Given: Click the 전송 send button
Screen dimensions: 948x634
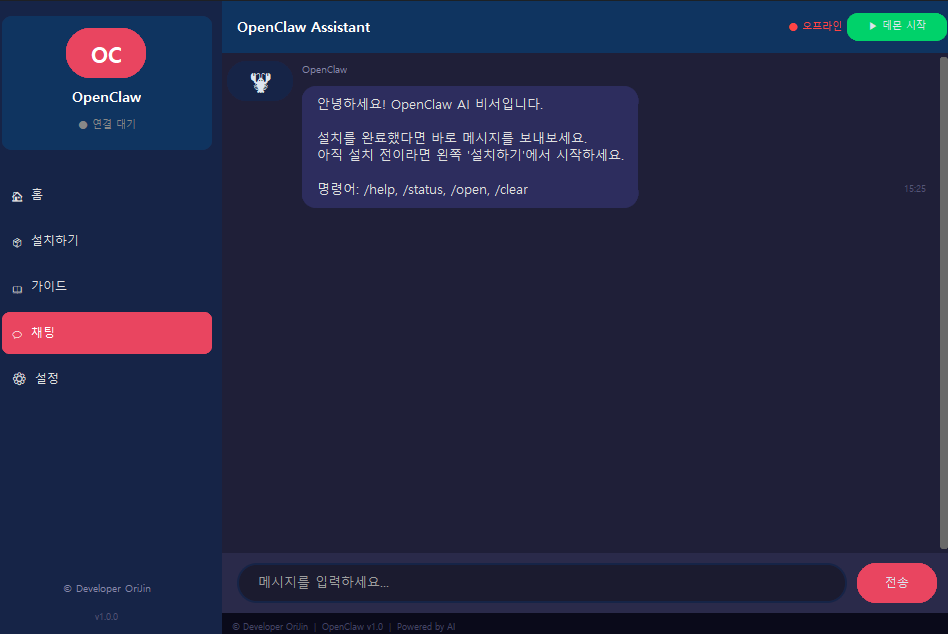Looking at the screenshot, I should pos(896,582).
